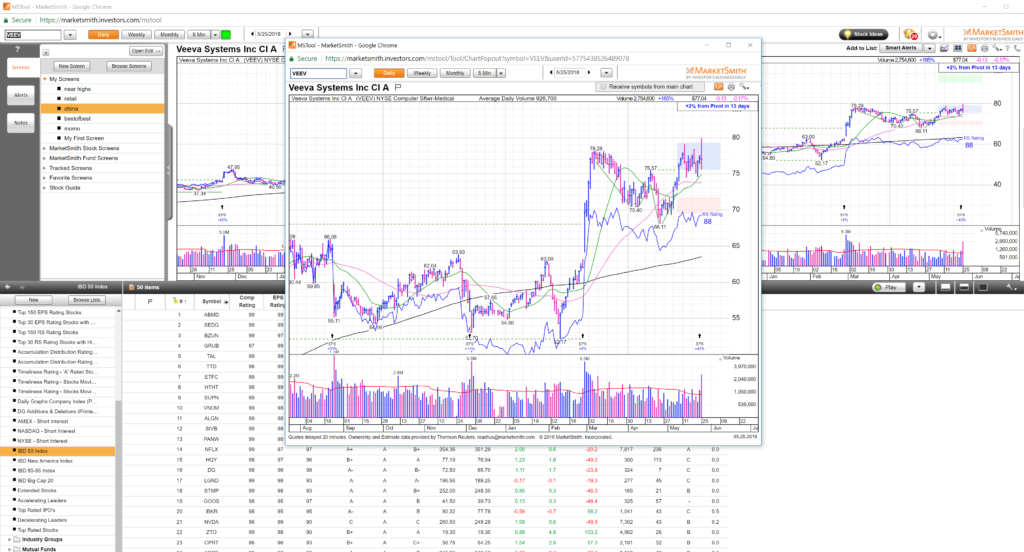Open main window symbol dropdown next to VEEV

coord(70,35)
